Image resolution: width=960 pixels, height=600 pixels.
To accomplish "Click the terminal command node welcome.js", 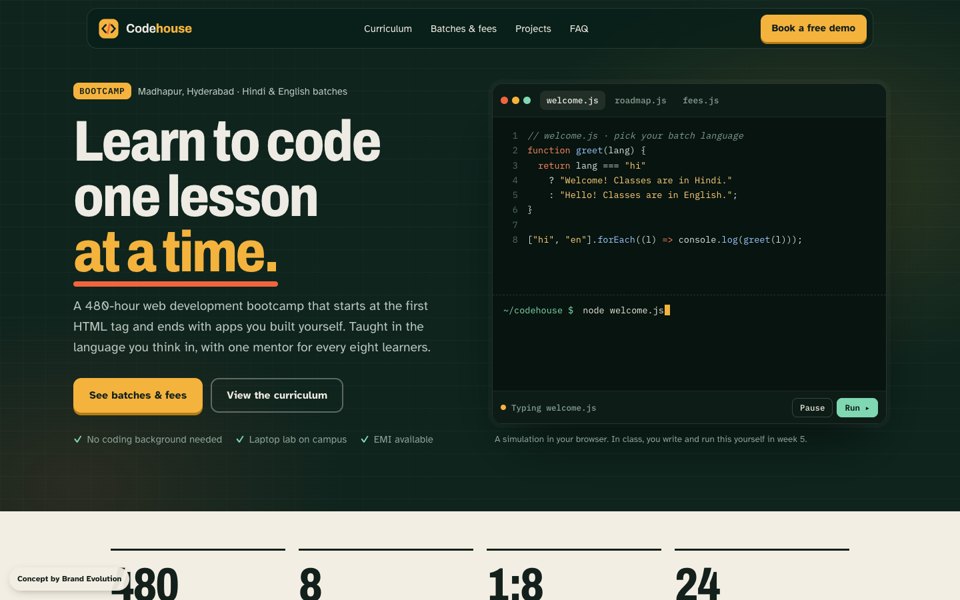I will [623, 310].
